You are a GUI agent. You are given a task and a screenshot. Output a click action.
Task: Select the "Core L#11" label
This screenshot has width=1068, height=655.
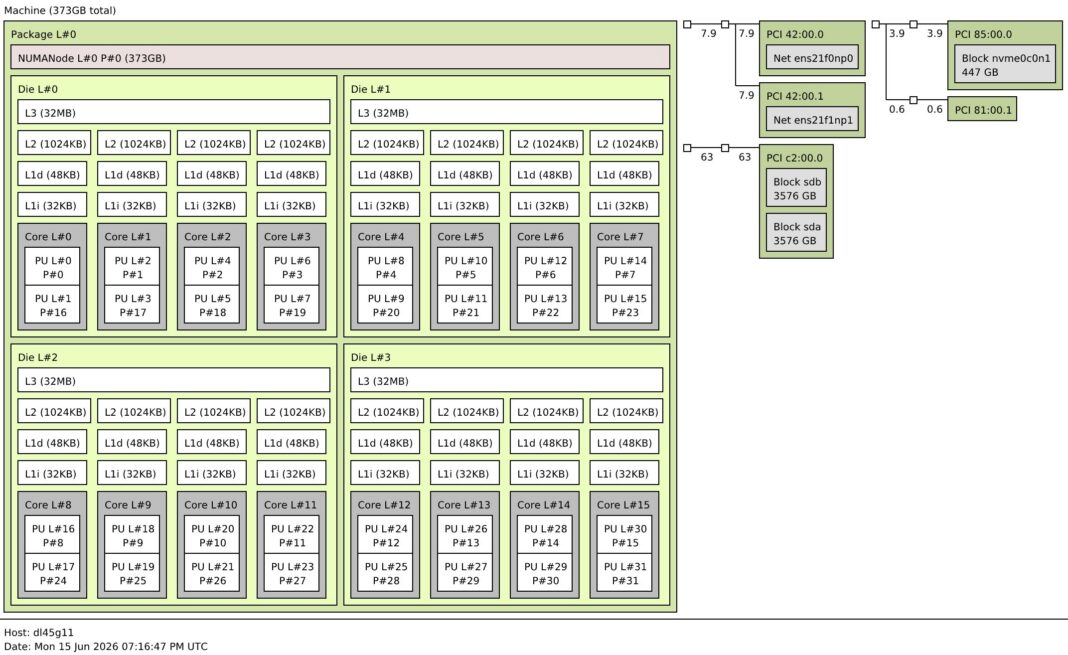(290, 505)
